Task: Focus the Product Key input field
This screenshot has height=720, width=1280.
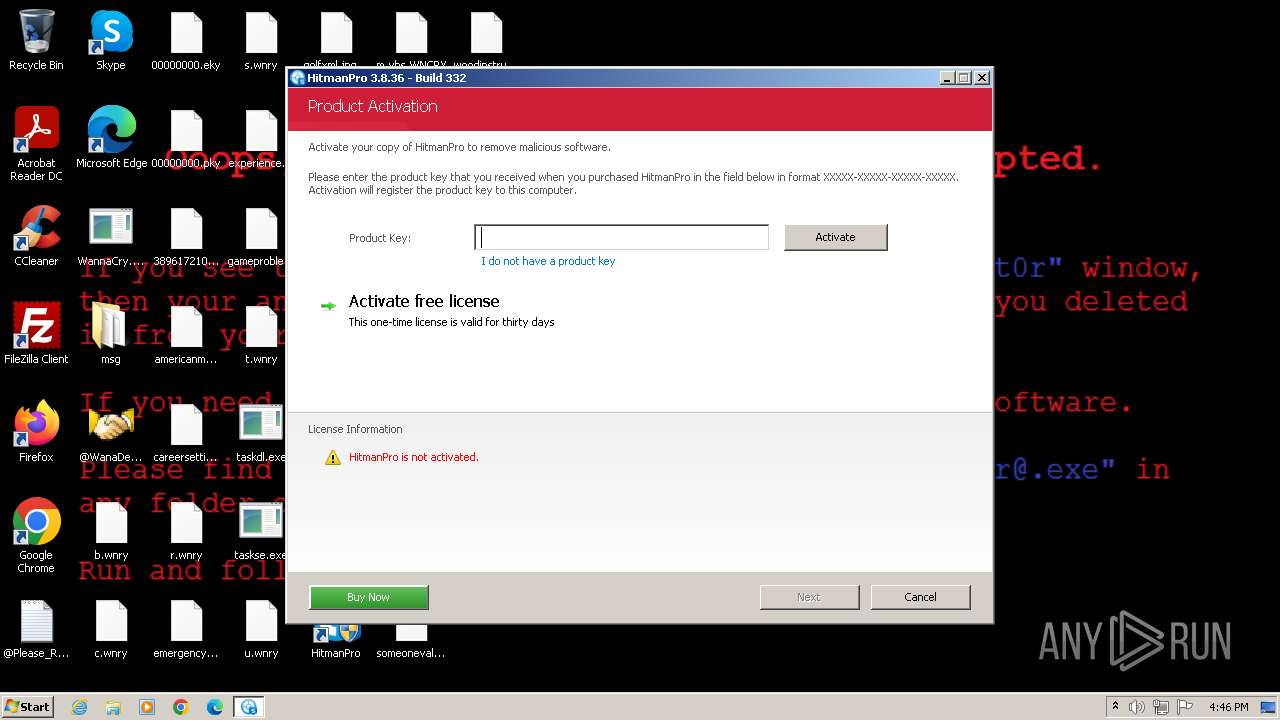Action: pyautogui.click(x=621, y=237)
